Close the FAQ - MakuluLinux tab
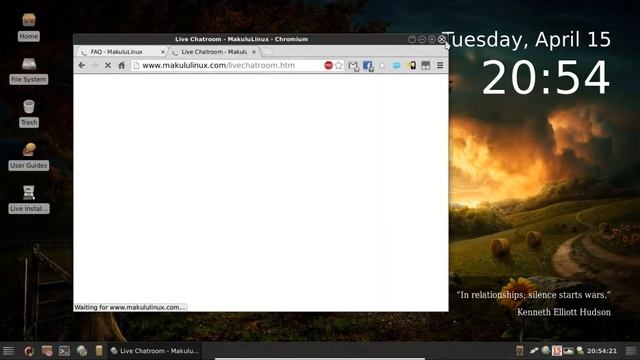640x360 pixels. click(x=162, y=52)
